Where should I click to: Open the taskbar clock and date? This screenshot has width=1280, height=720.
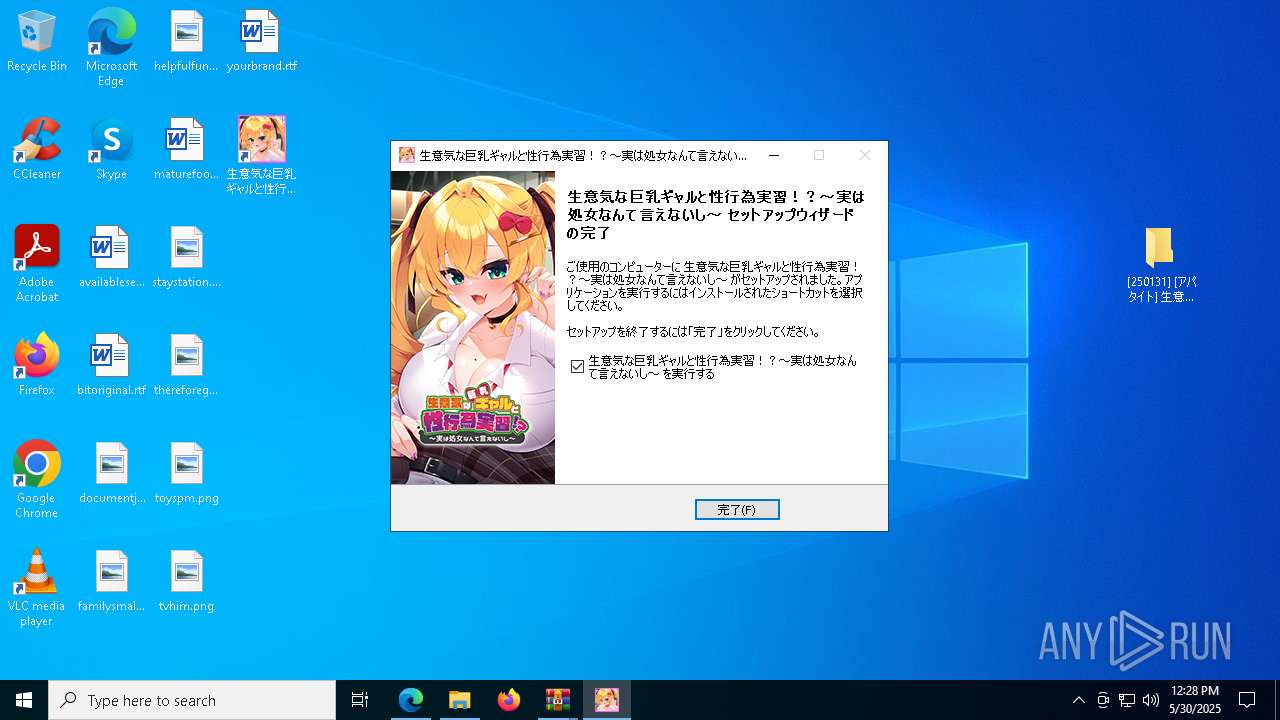[1195, 700]
